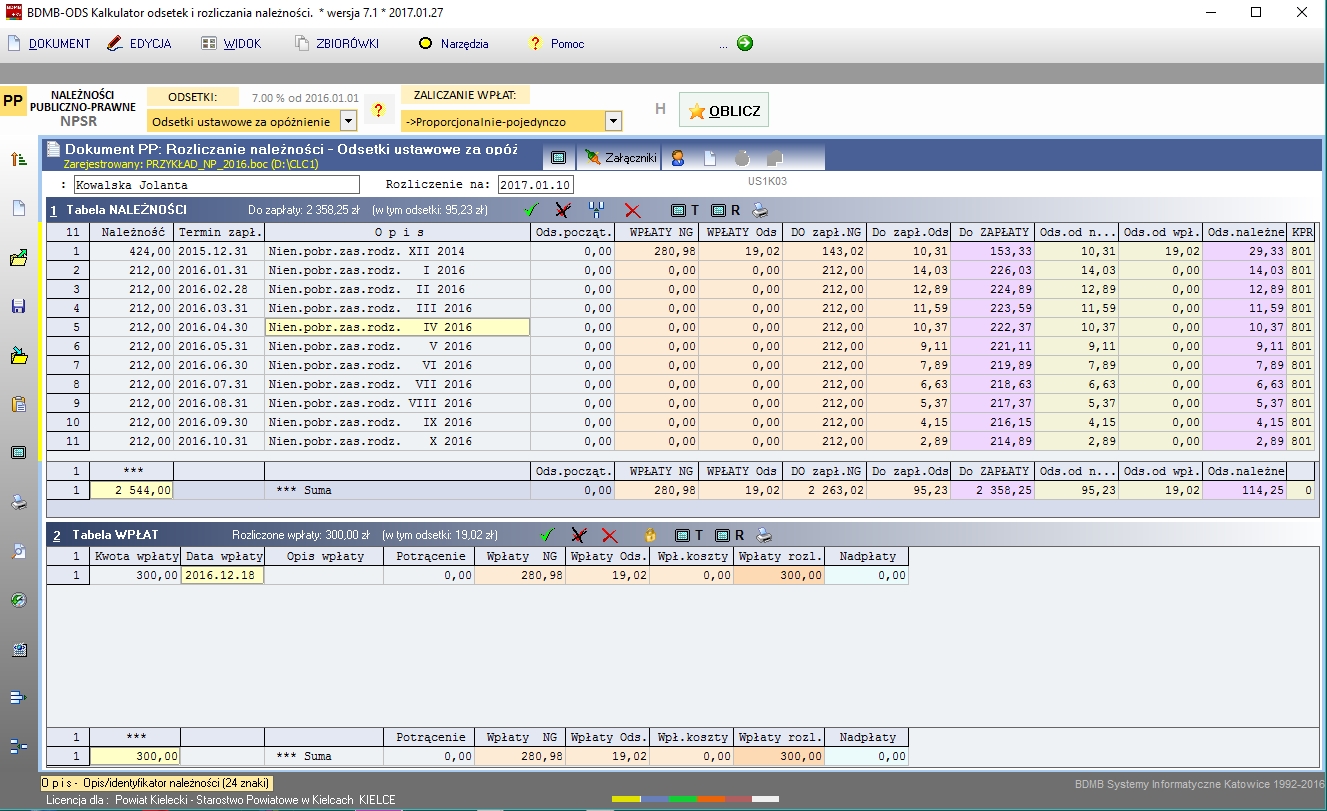Click the Ods.należne cell 29,33
The height and width of the screenshot is (811, 1327).
point(1245,251)
